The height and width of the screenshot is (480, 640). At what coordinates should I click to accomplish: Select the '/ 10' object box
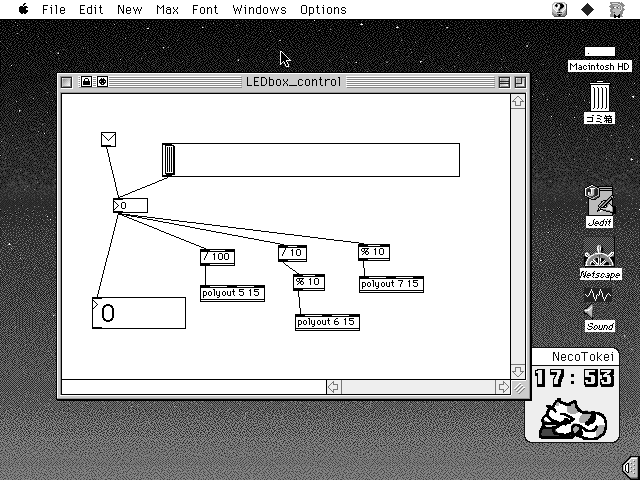pyautogui.click(x=292, y=253)
